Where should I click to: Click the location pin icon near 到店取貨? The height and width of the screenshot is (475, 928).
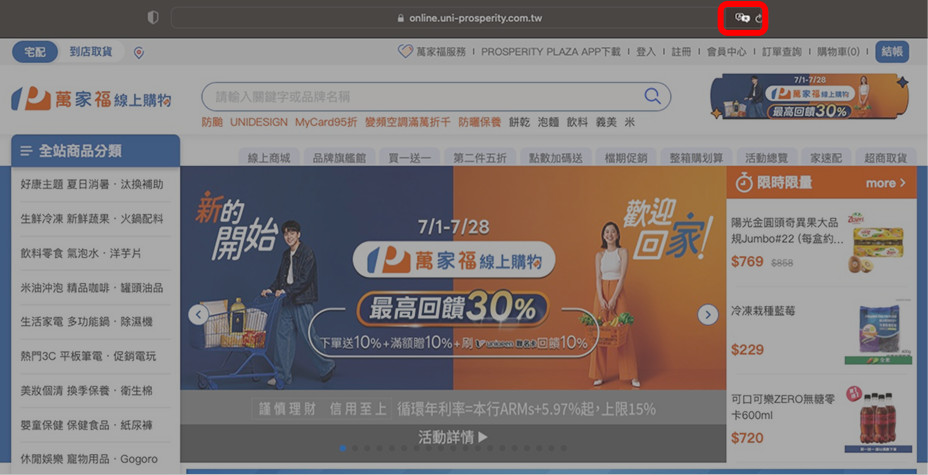(x=139, y=53)
